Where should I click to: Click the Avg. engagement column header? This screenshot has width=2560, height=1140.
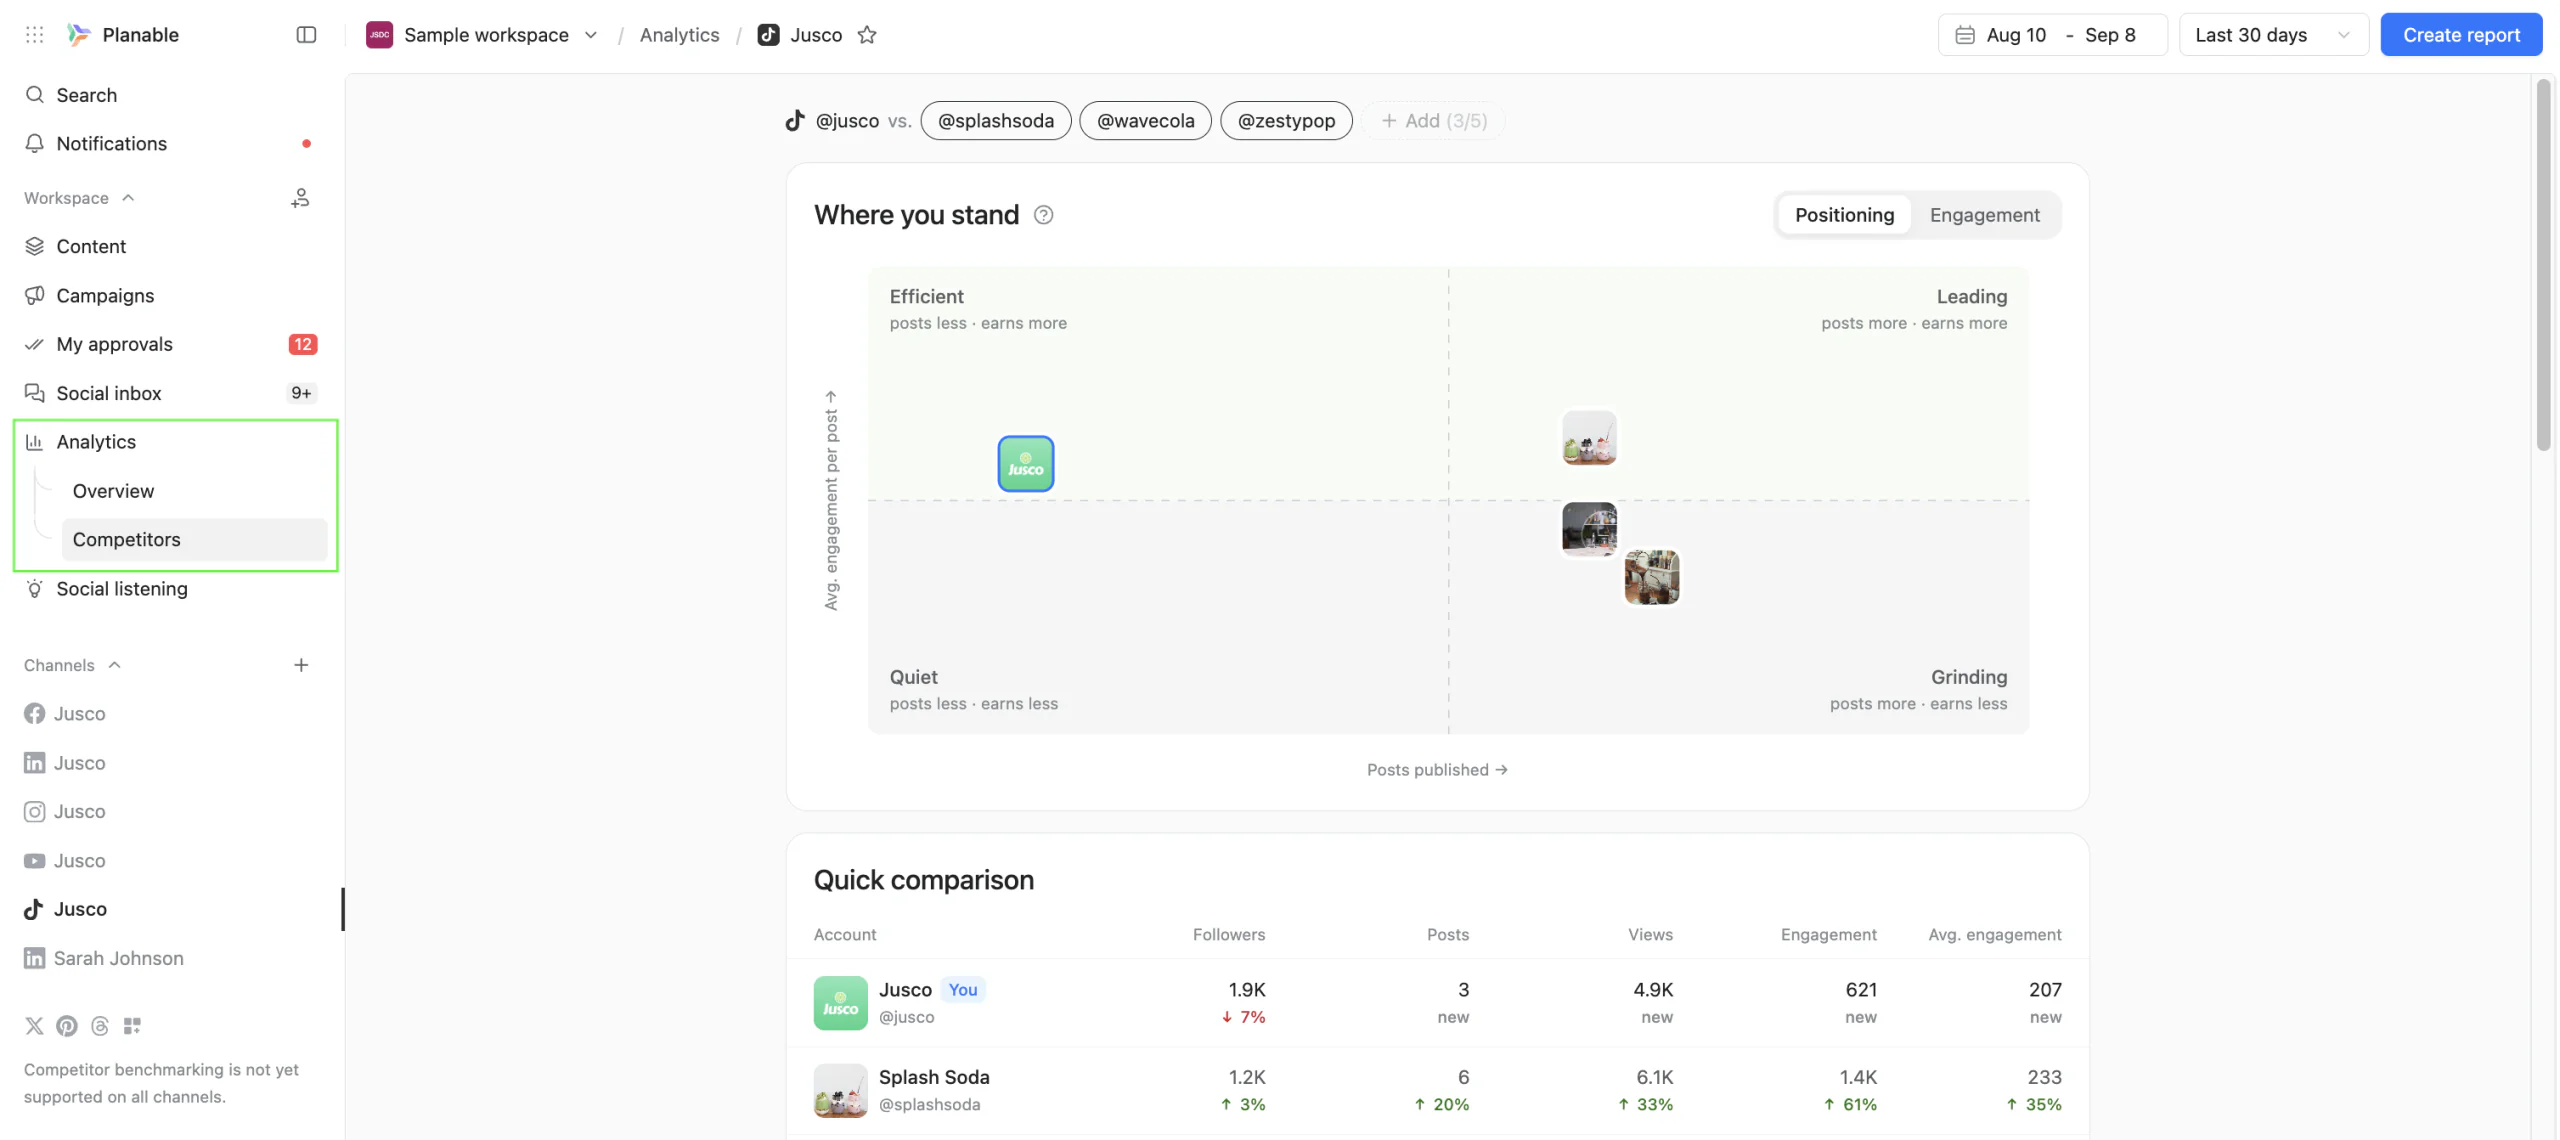[x=1994, y=935]
